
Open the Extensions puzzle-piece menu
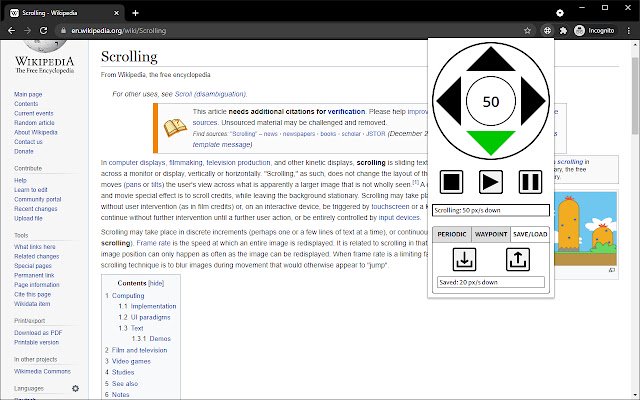[x=563, y=31]
